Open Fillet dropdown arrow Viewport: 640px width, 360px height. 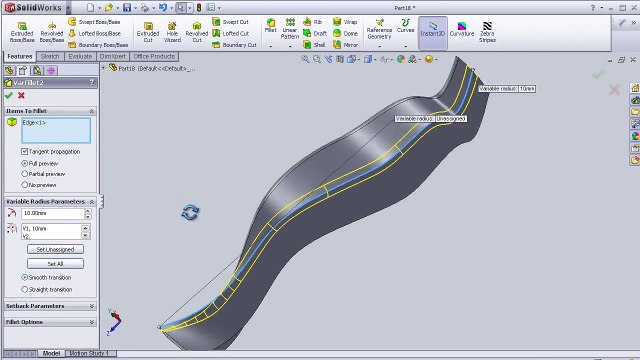click(x=271, y=47)
